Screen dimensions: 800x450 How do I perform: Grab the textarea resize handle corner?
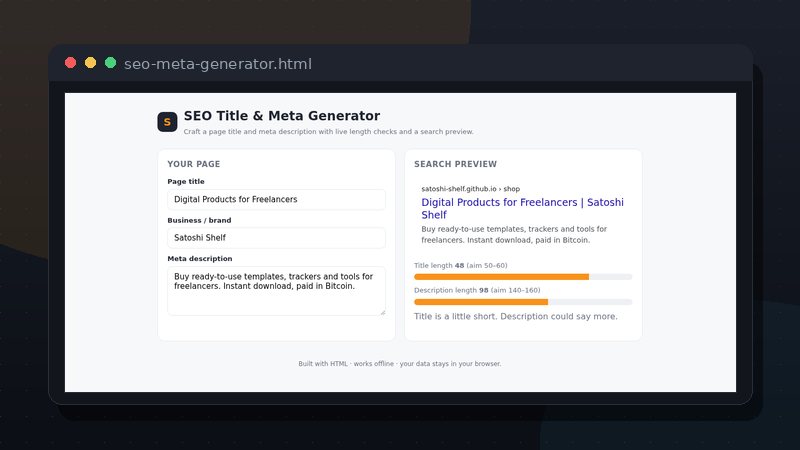(383, 312)
